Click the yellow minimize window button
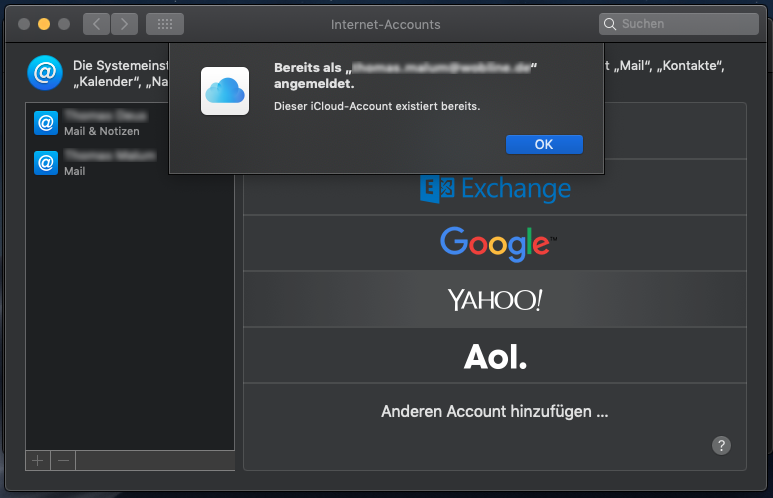 click(x=44, y=24)
